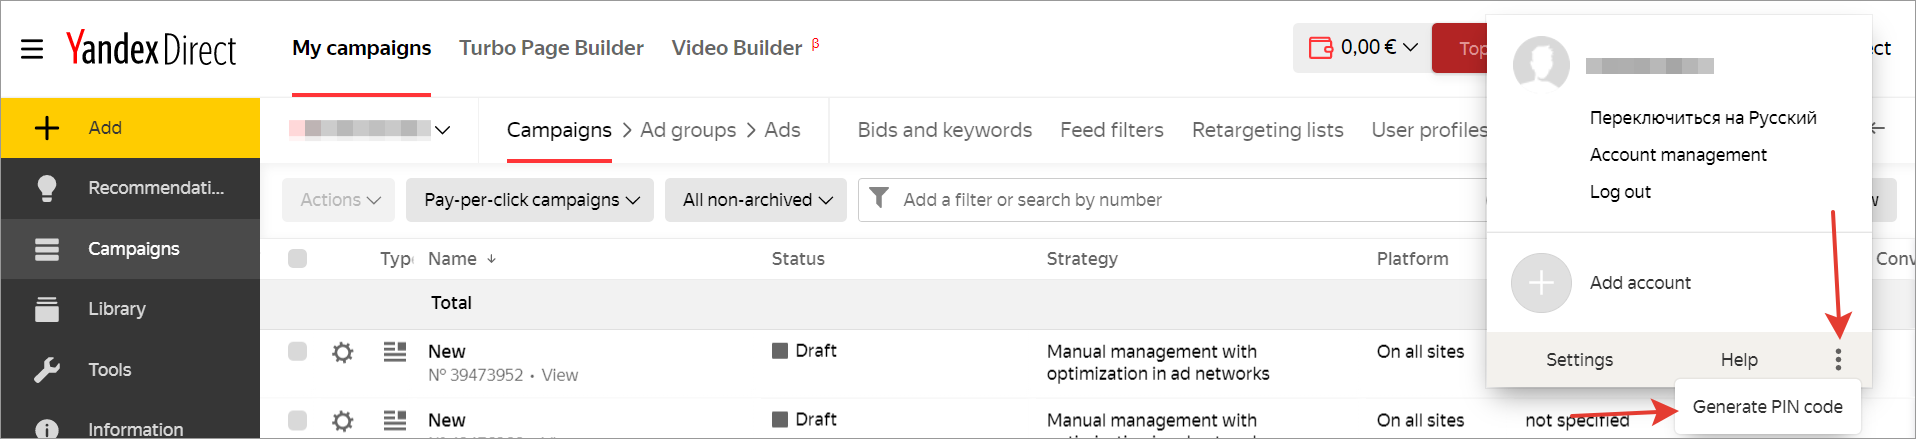Viewport: 1916px width, 439px height.
Task: Toggle the select-all campaigns checkbox
Action: [x=297, y=259]
